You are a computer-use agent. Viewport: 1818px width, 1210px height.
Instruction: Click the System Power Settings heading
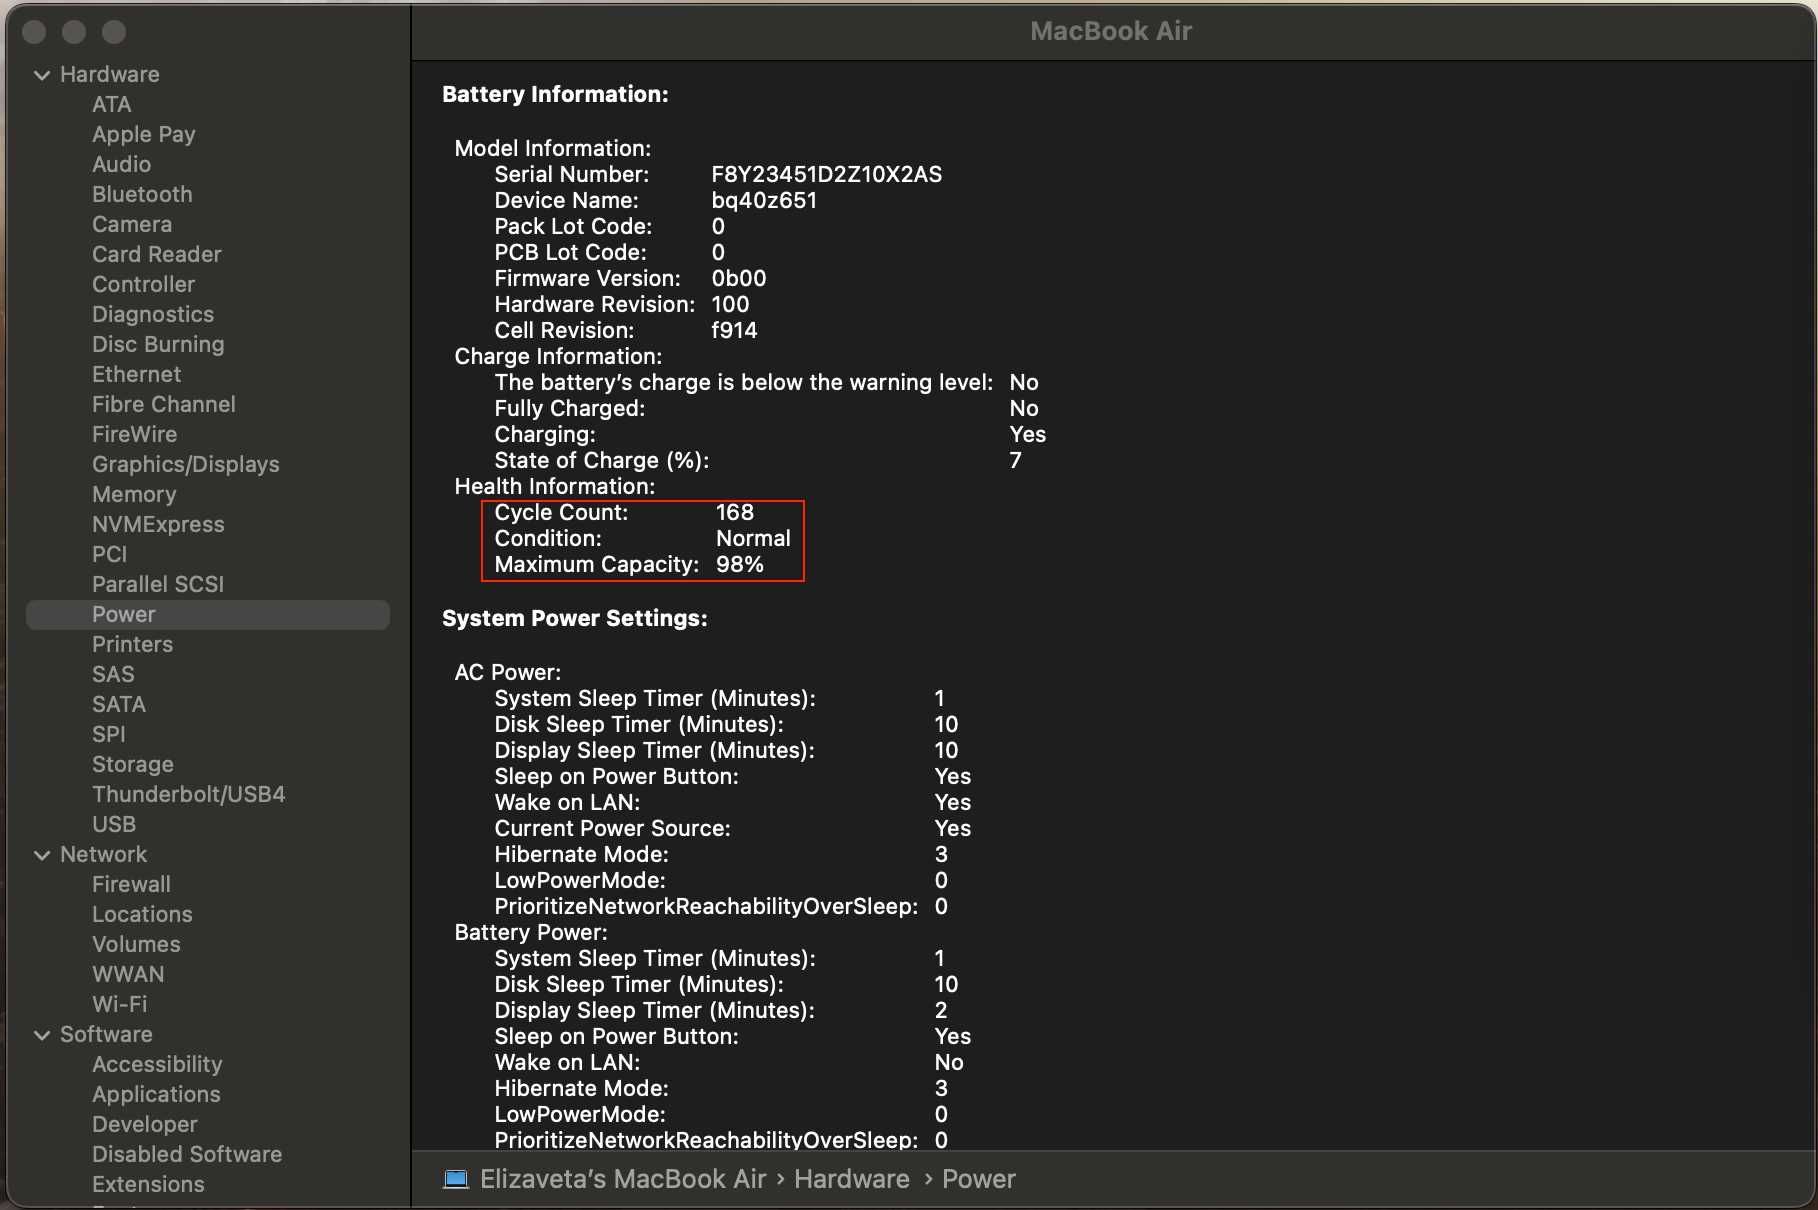click(575, 618)
